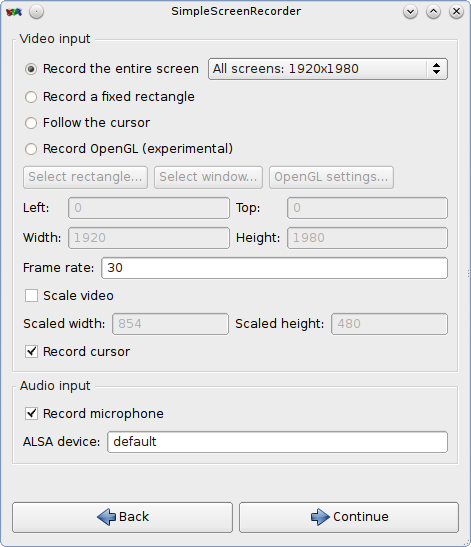Click into the Frame rate input field
Screen dimensions: 471x547
pyautogui.click(x=274, y=268)
